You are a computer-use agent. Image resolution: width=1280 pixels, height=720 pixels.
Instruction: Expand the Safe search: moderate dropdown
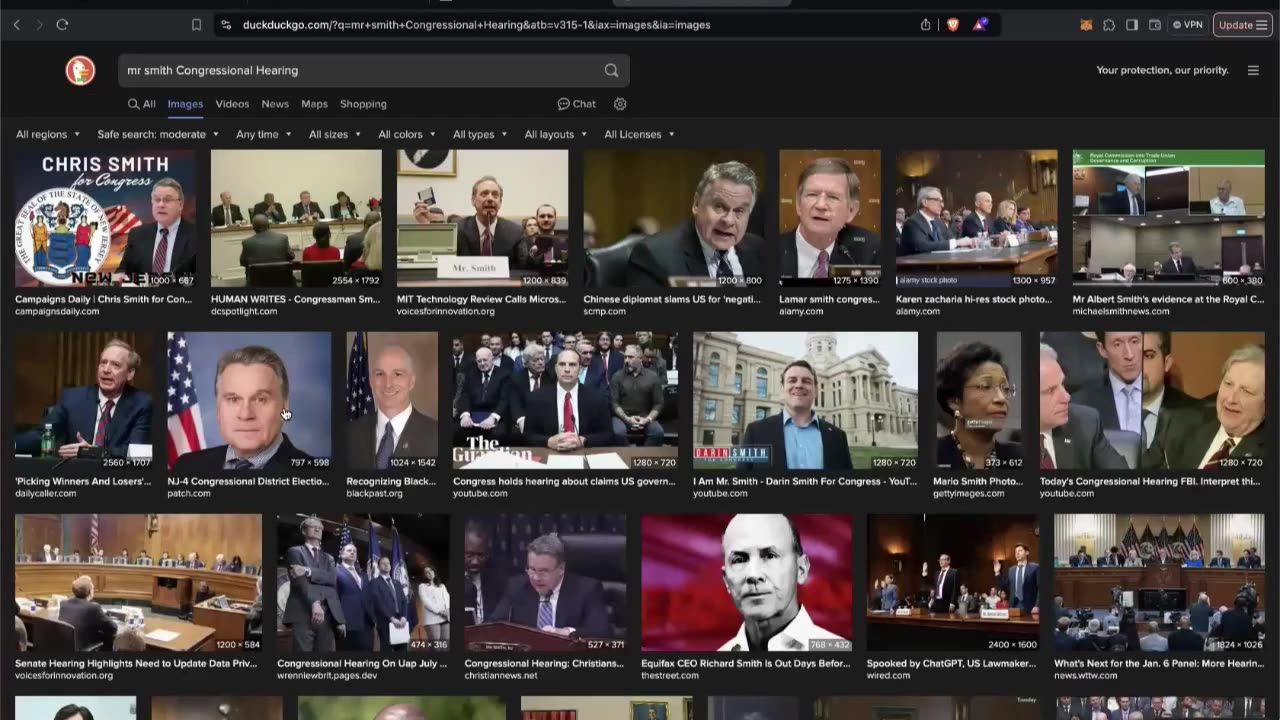coord(157,134)
